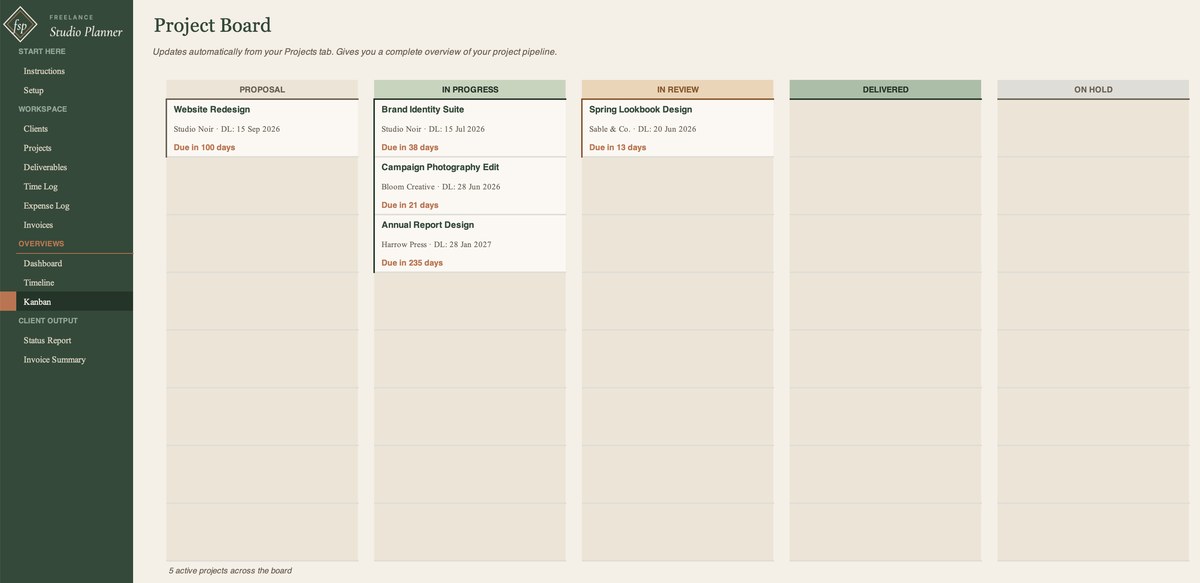Click the 'Due in 100 days' label

[x=204, y=148]
